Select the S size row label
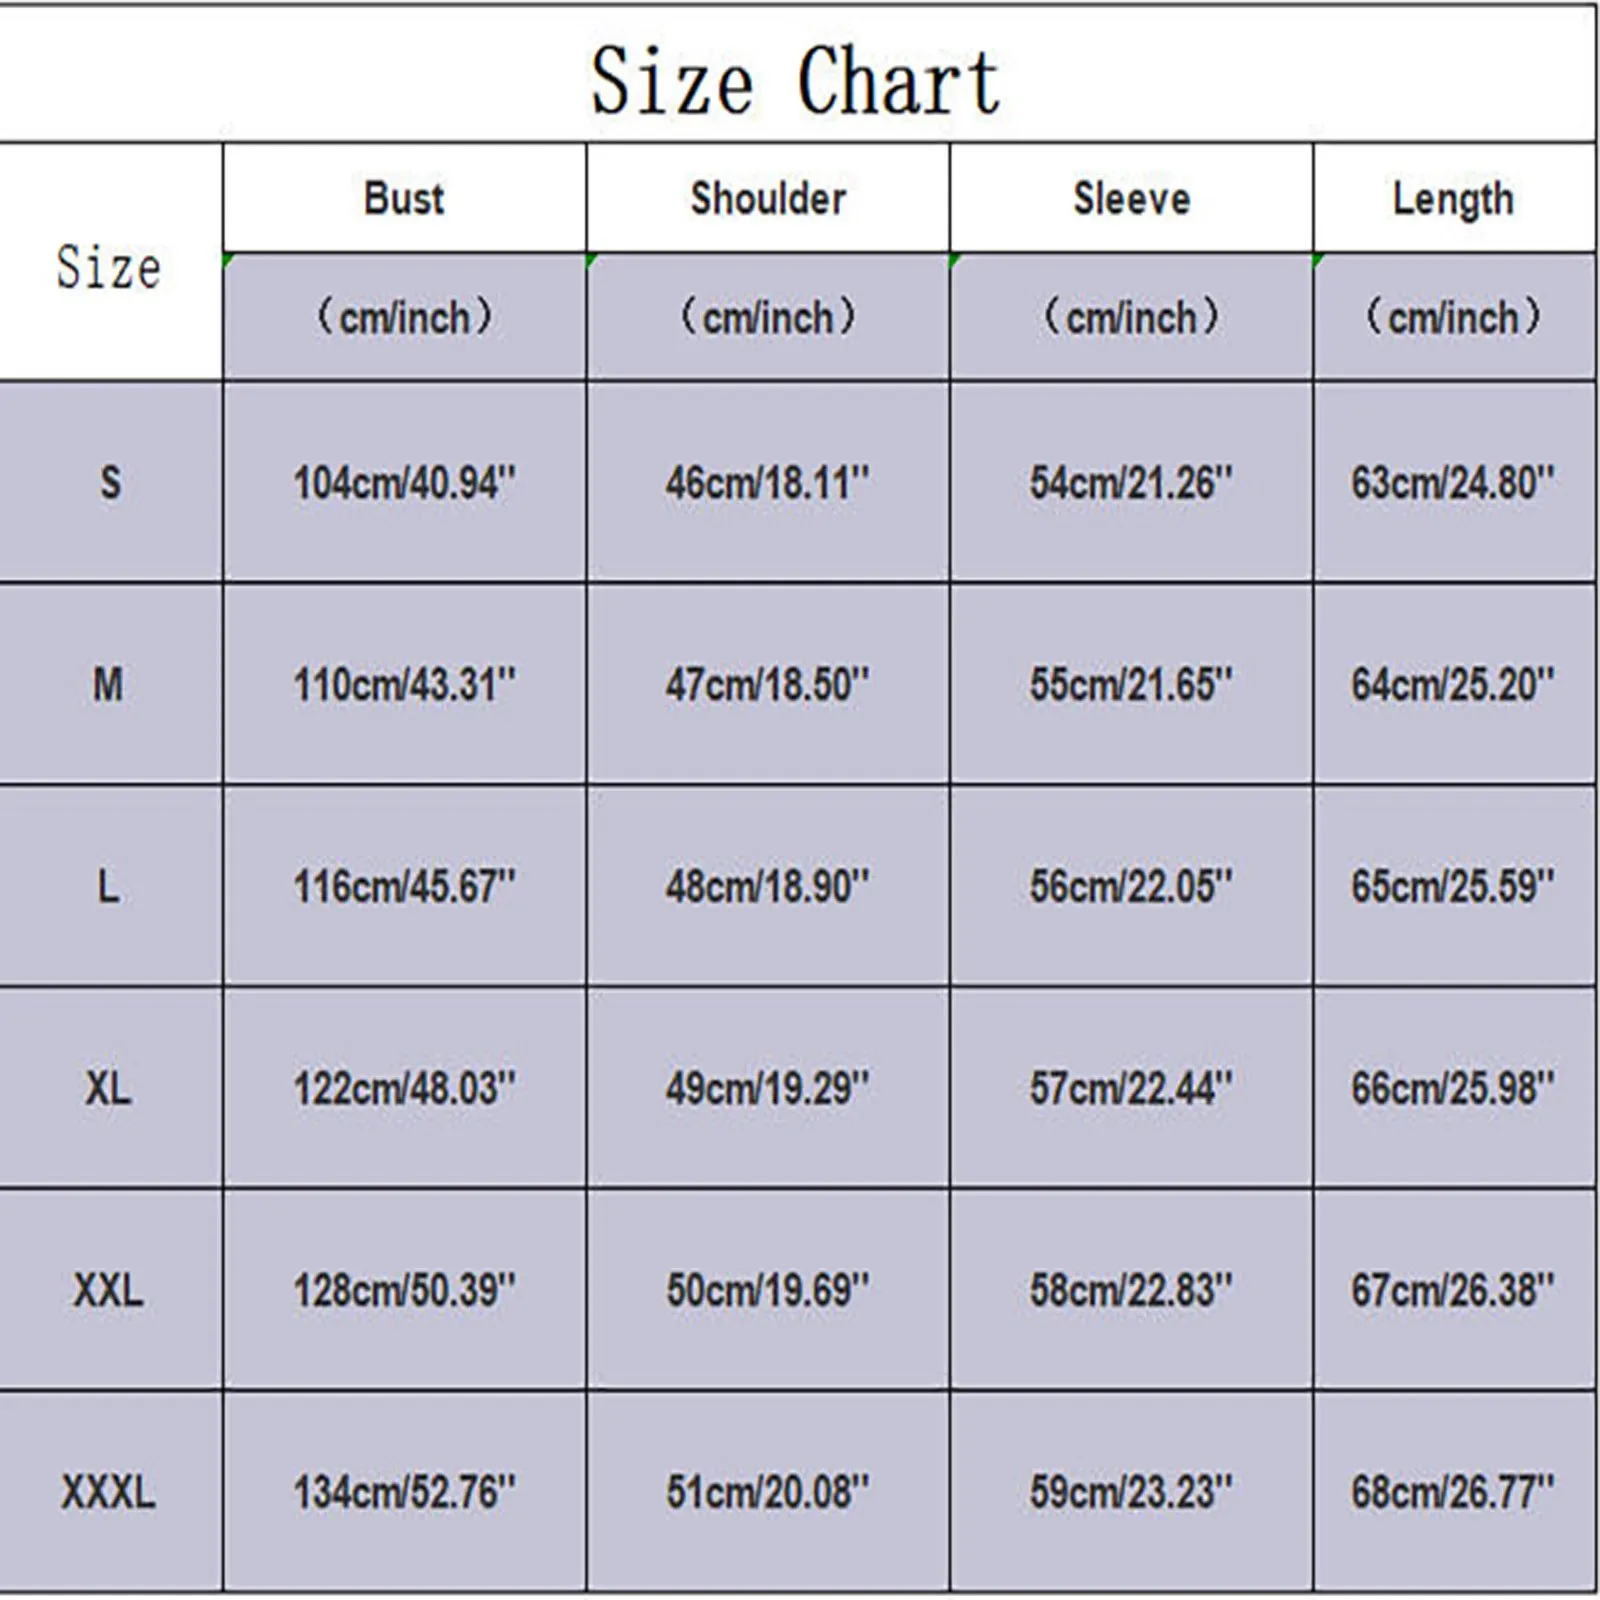Viewport: 1600px width, 1600px height. coord(110,483)
